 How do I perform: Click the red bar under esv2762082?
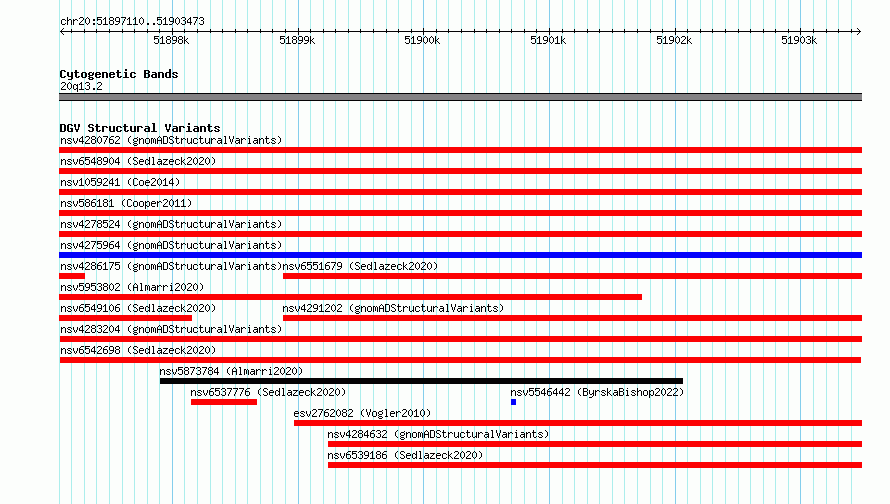[578, 423]
